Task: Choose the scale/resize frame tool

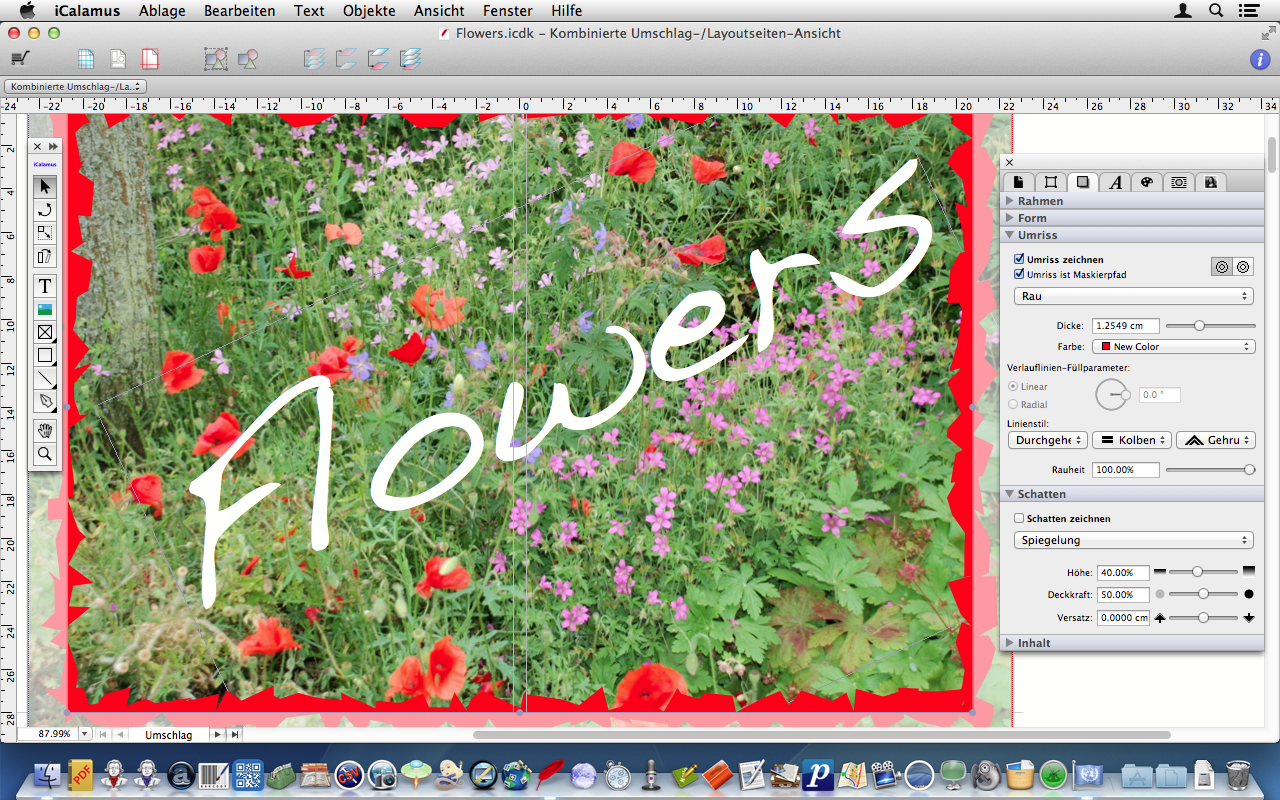Action: 45,232
